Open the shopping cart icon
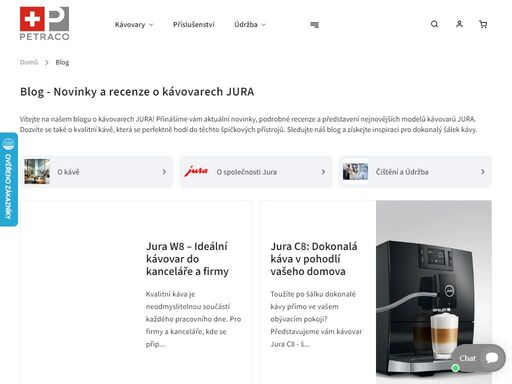This screenshot has height=384, width=512. (x=483, y=24)
